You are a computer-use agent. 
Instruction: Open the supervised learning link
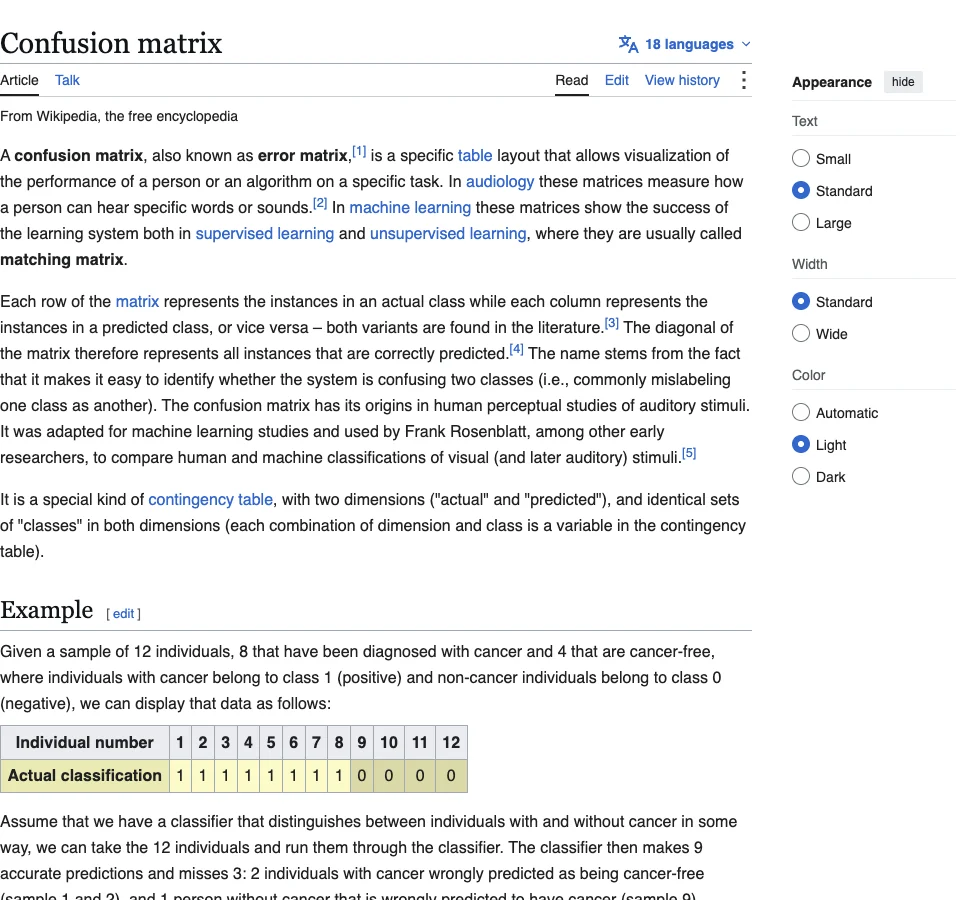[x=265, y=234]
